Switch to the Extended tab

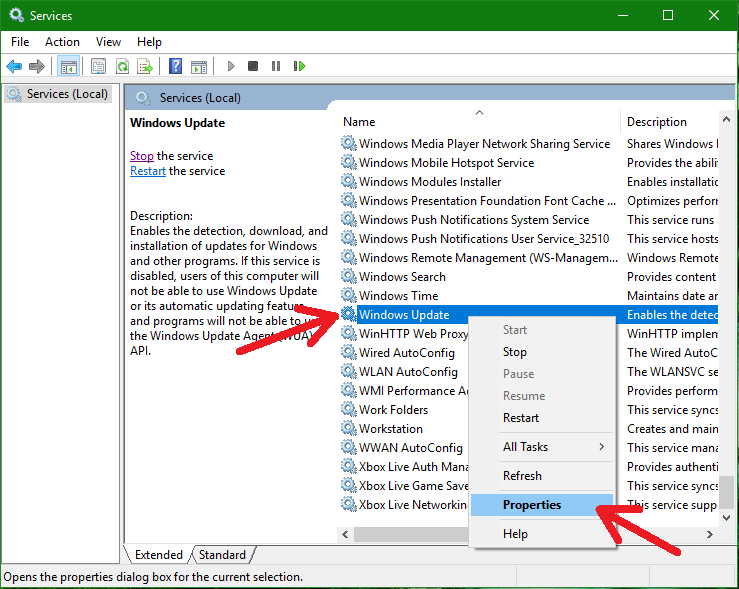pos(158,555)
